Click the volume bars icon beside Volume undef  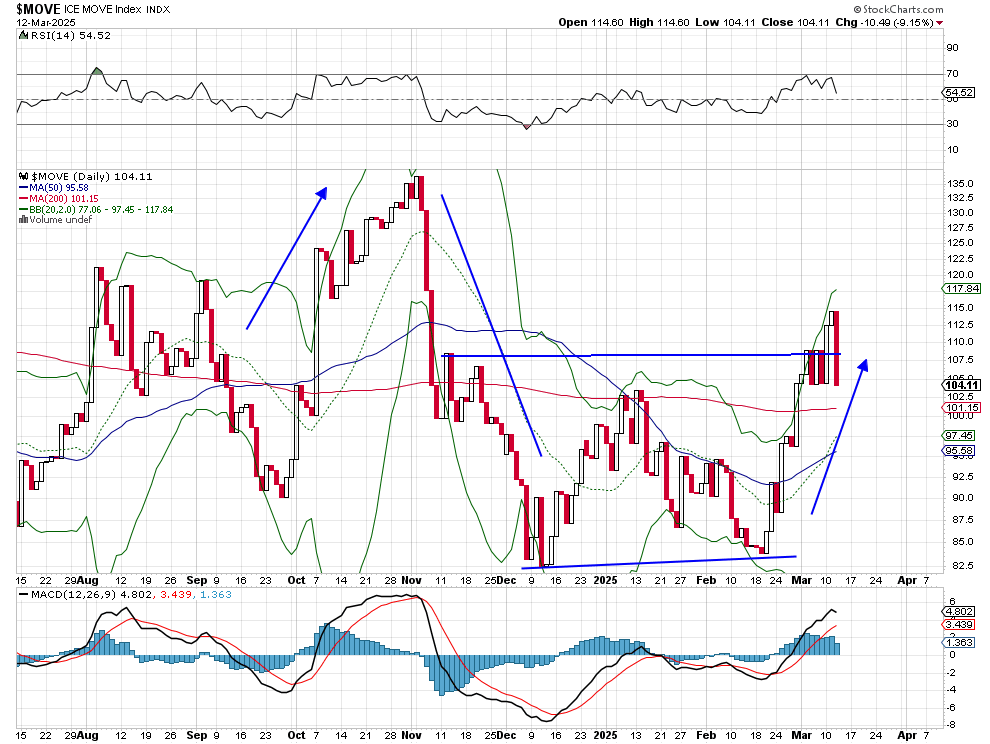(x=23, y=220)
